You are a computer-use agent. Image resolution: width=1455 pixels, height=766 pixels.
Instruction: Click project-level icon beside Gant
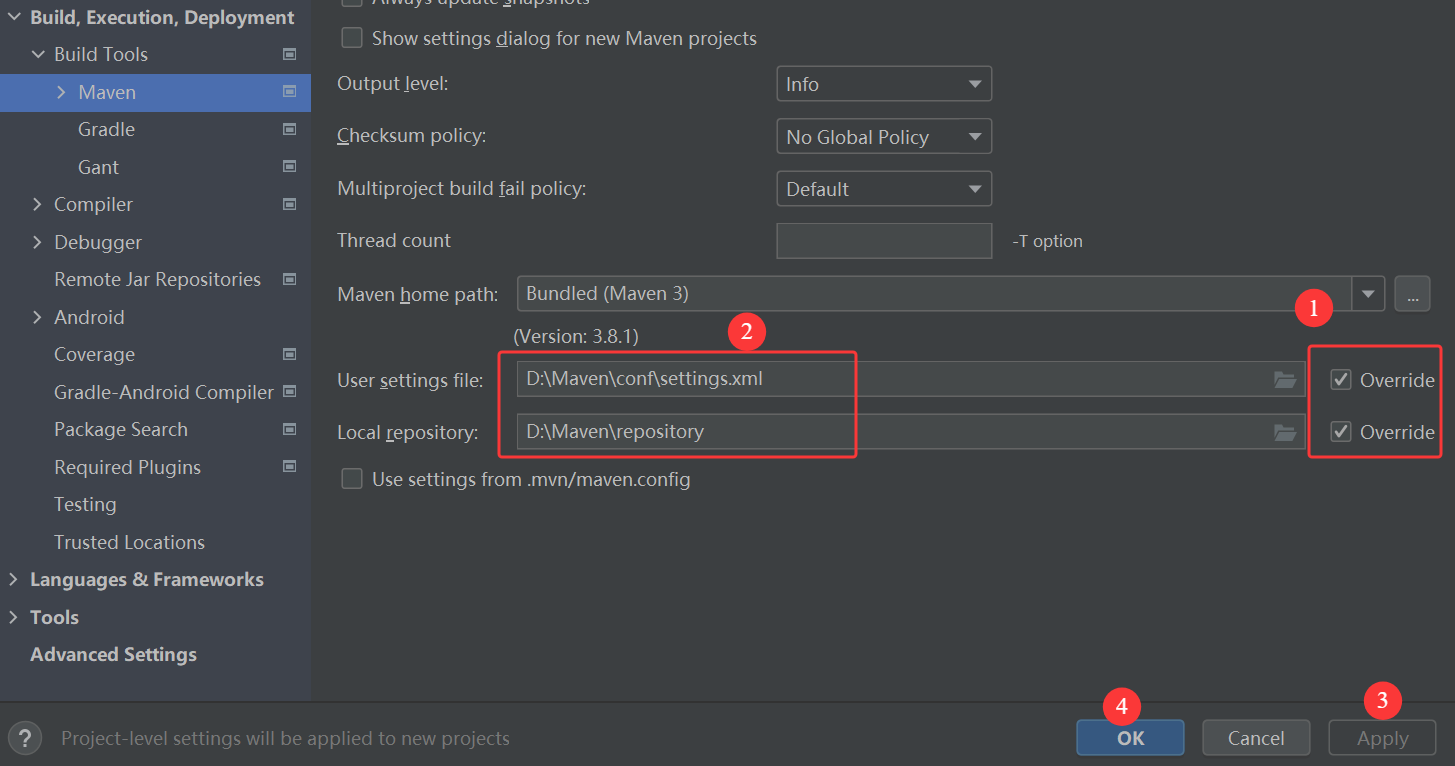(289, 167)
